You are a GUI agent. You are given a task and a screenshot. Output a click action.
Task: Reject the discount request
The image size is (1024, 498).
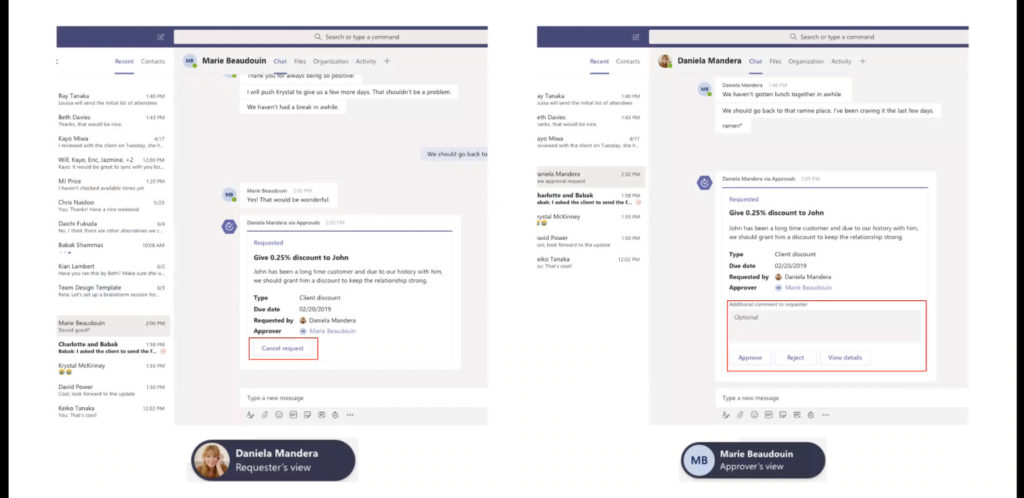tap(795, 357)
